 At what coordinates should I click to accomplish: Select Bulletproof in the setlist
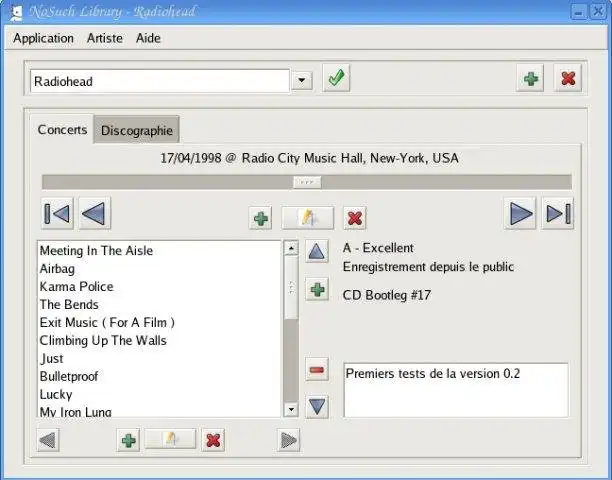click(159, 376)
